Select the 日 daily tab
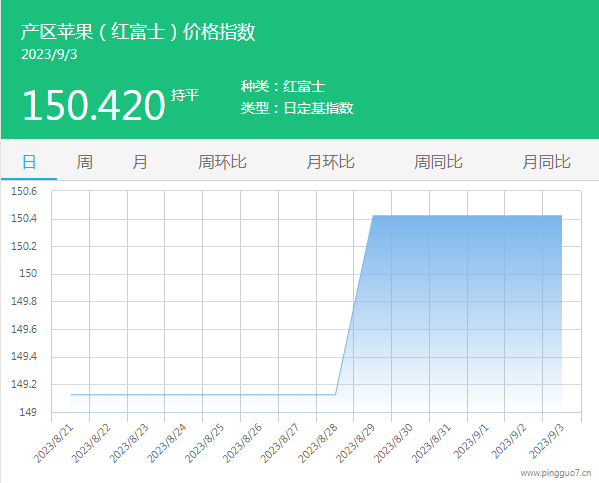This screenshot has height=483, width=599. pyautogui.click(x=29, y=162)
